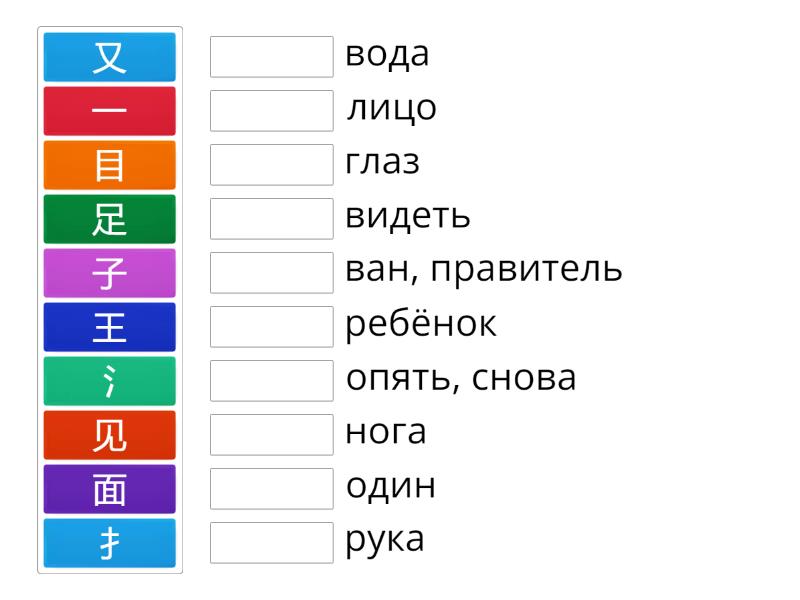Select the empty slot beside лицо

click(271, 111)
